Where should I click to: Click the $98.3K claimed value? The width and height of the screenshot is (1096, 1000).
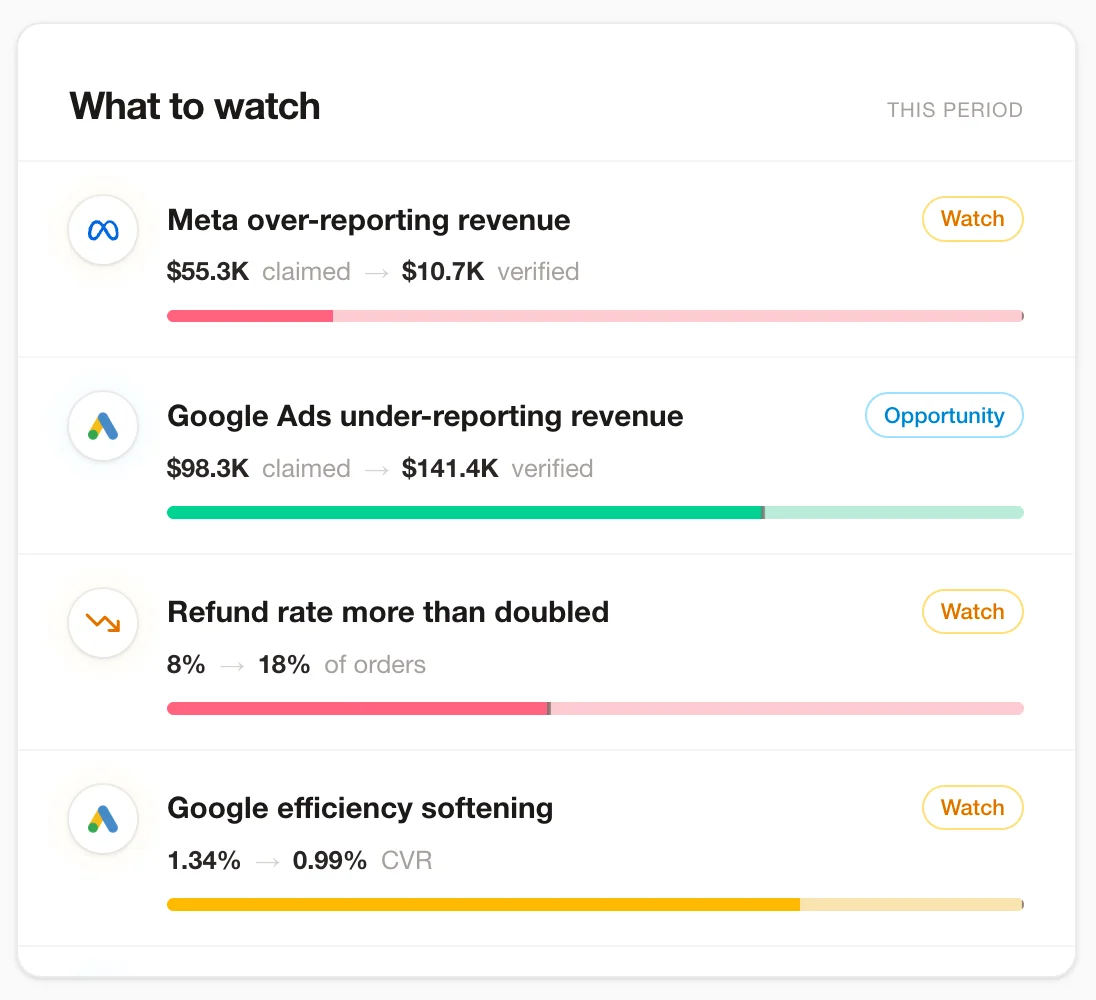point(208,468)
